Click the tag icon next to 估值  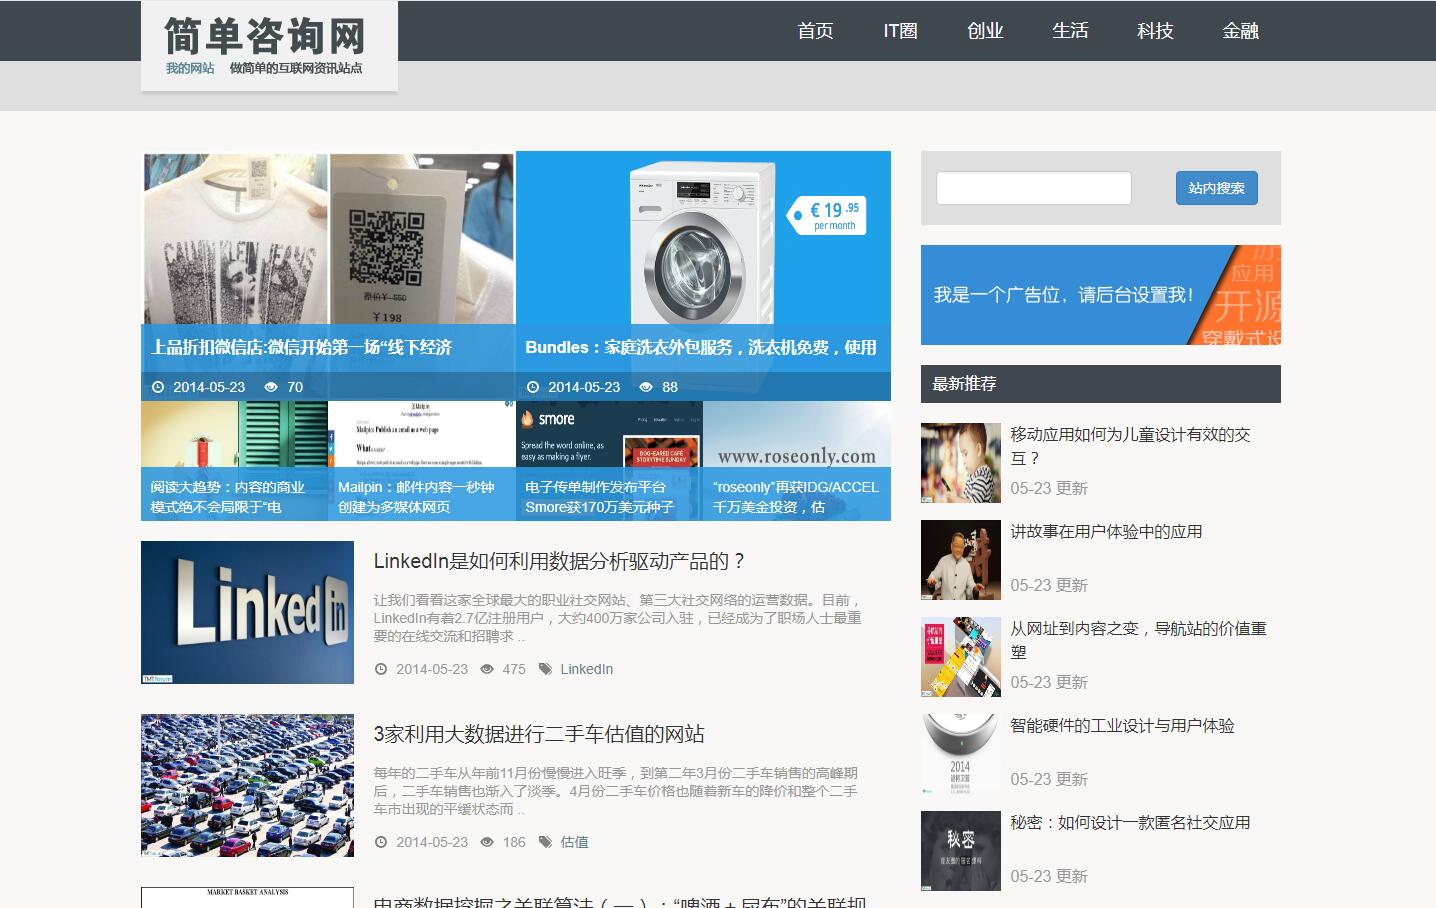545,842
